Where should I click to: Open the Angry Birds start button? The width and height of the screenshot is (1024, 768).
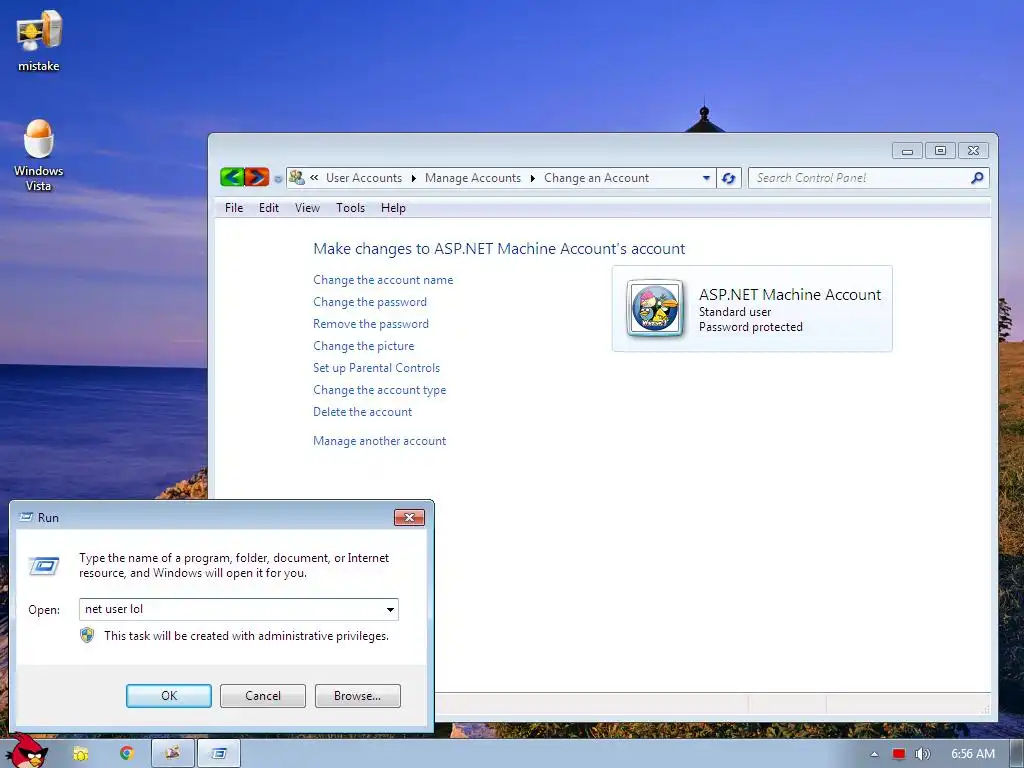[27, 752]
